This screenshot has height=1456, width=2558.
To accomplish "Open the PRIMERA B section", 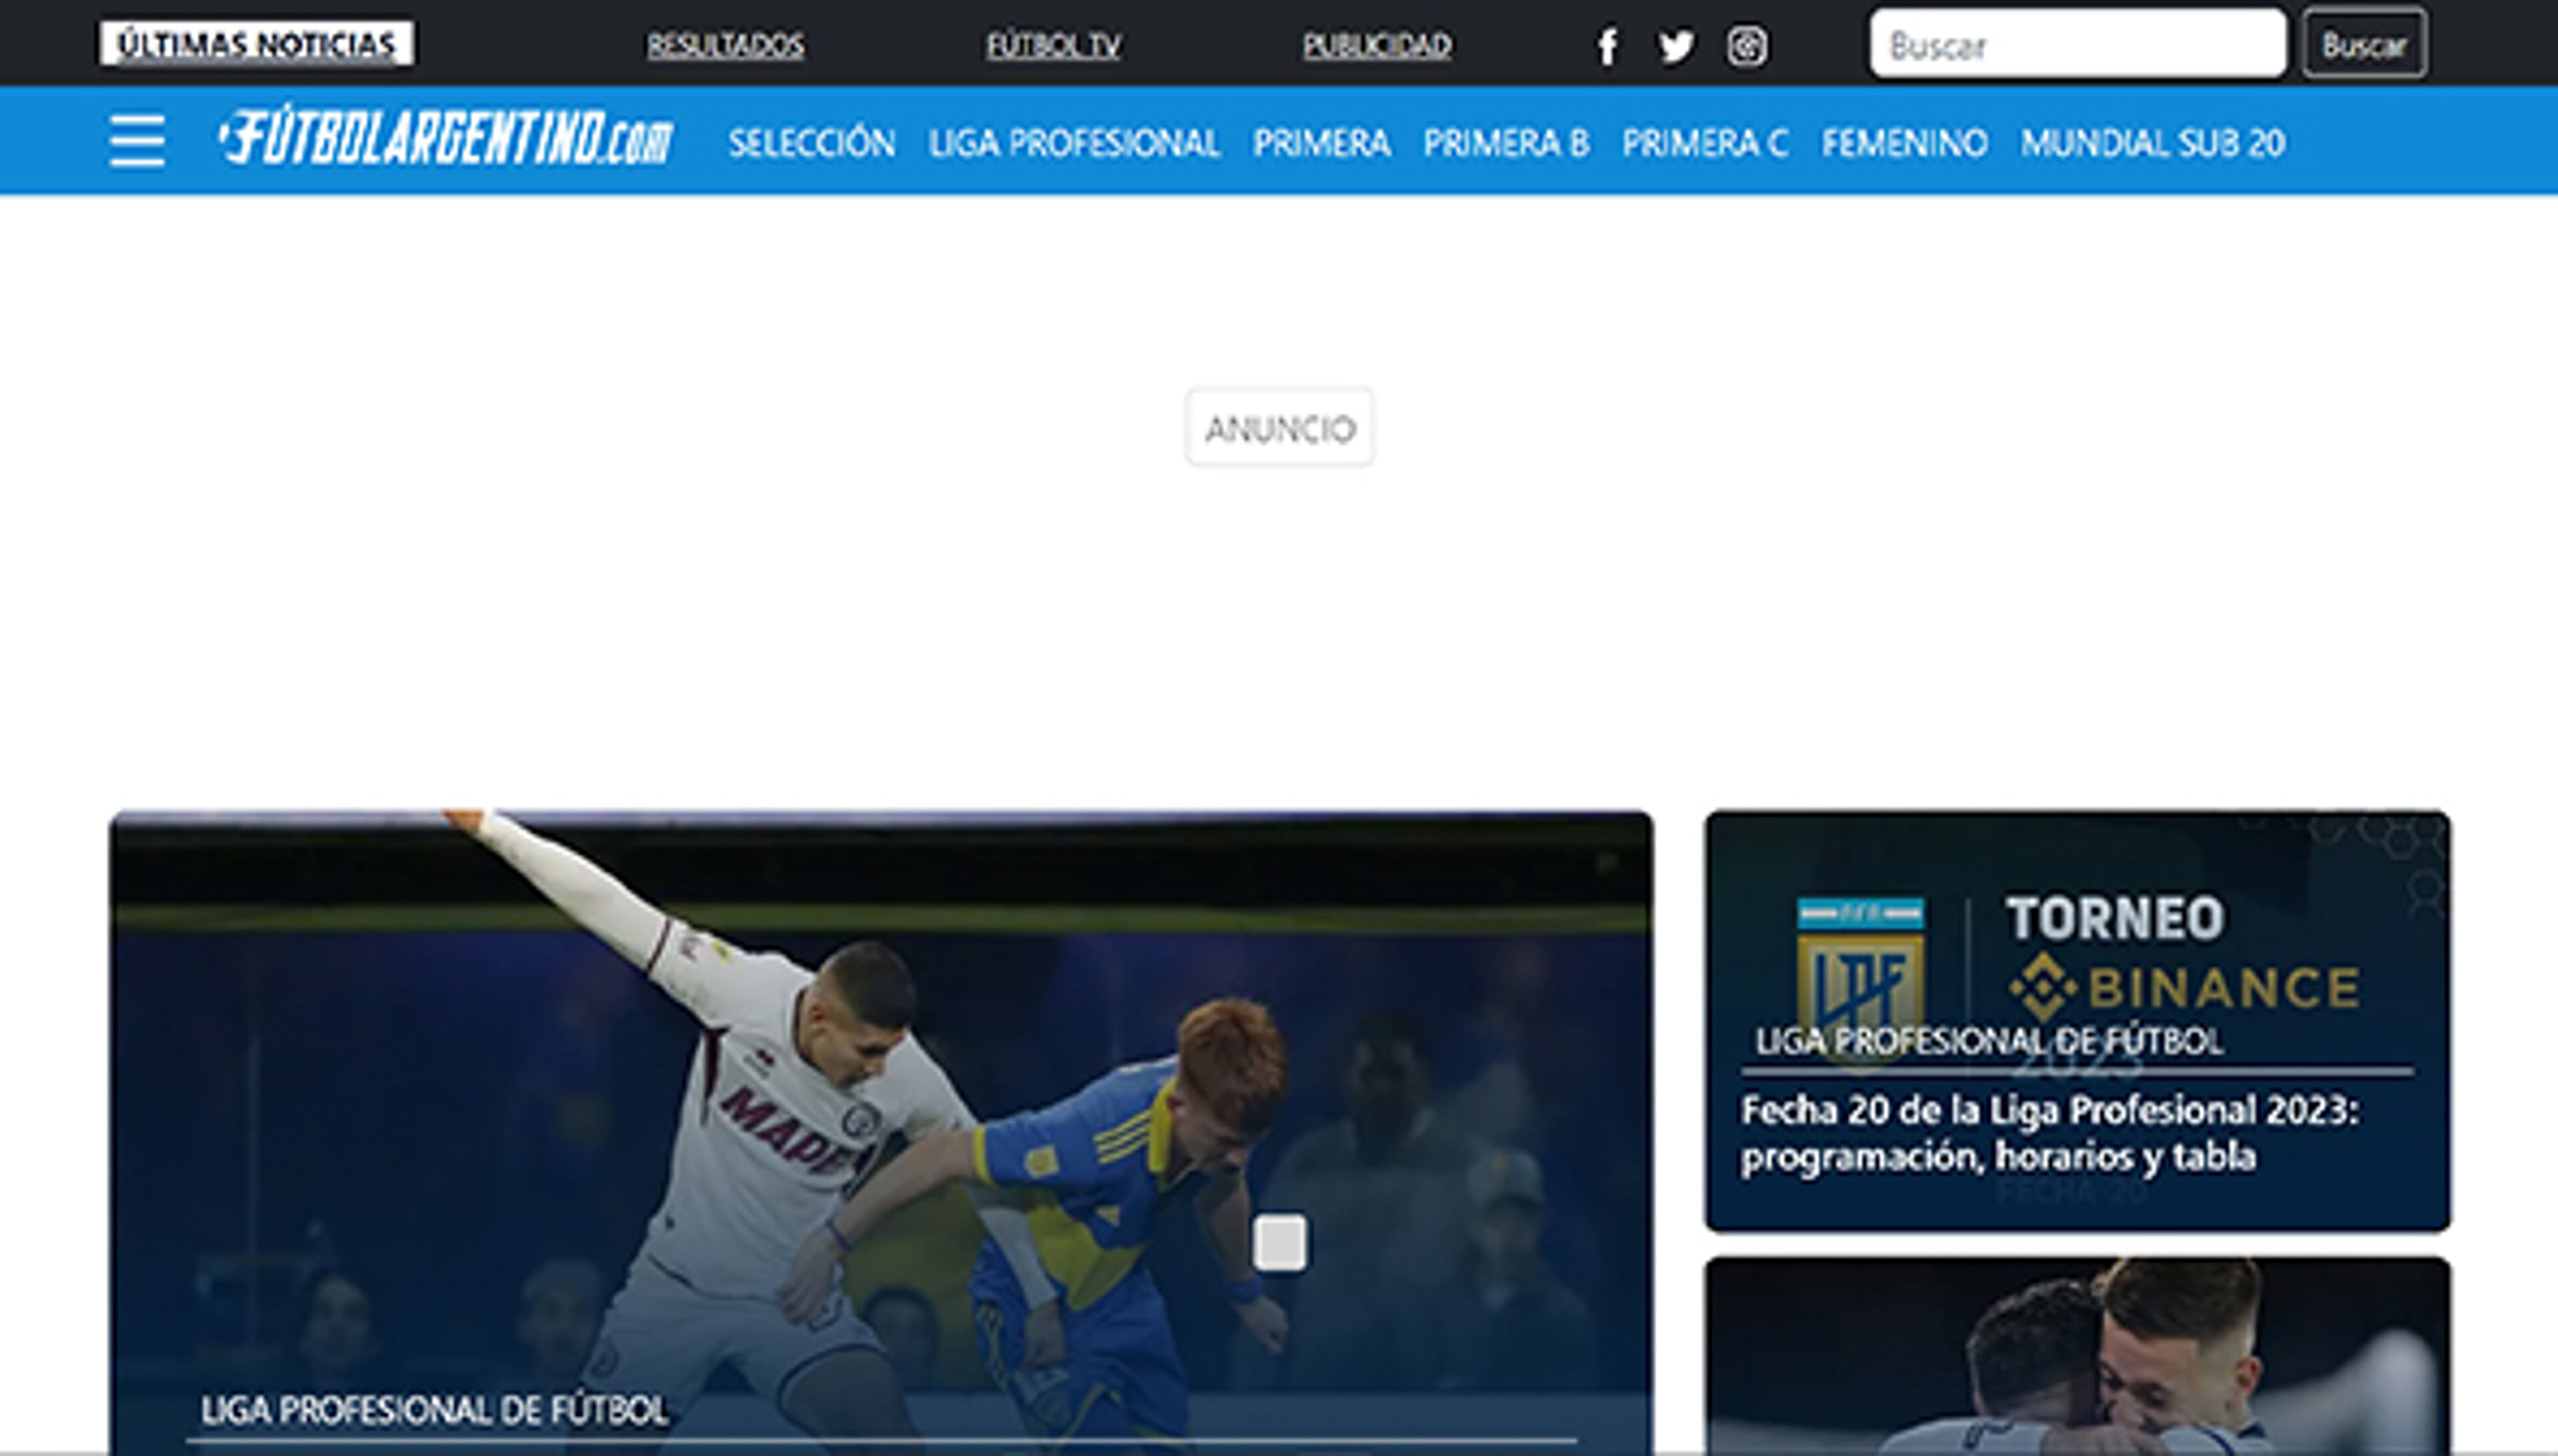I will 1506,143.
